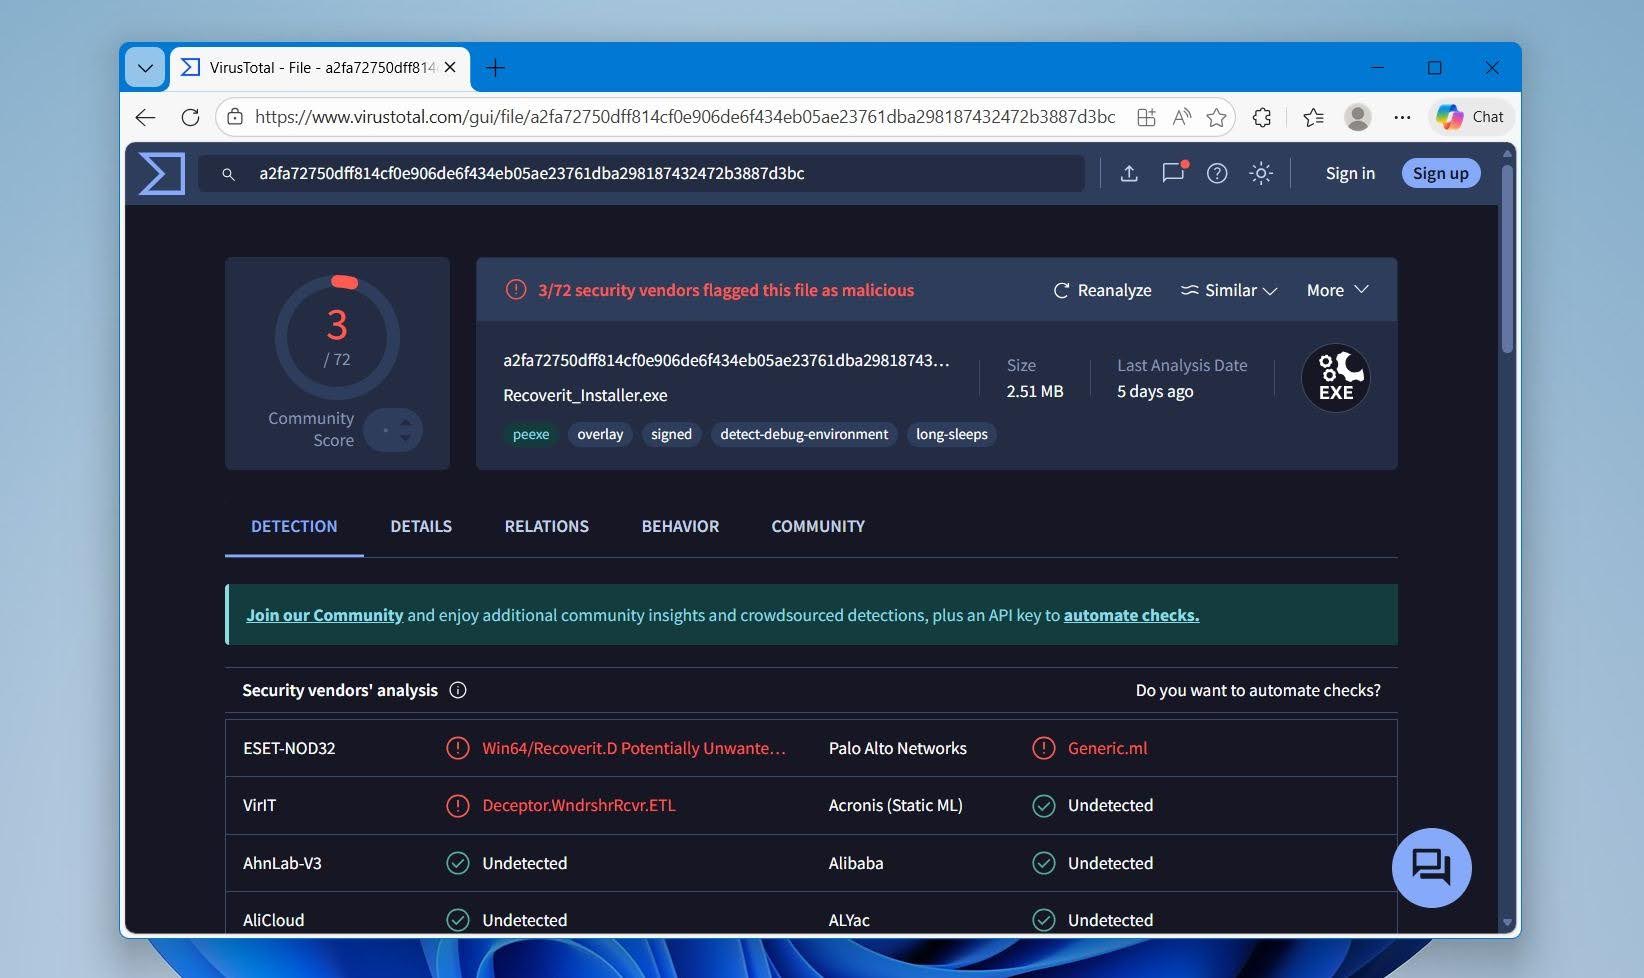Click the upload file icon
Viewport: 1644px width, 978px height.
[1129, 173]
